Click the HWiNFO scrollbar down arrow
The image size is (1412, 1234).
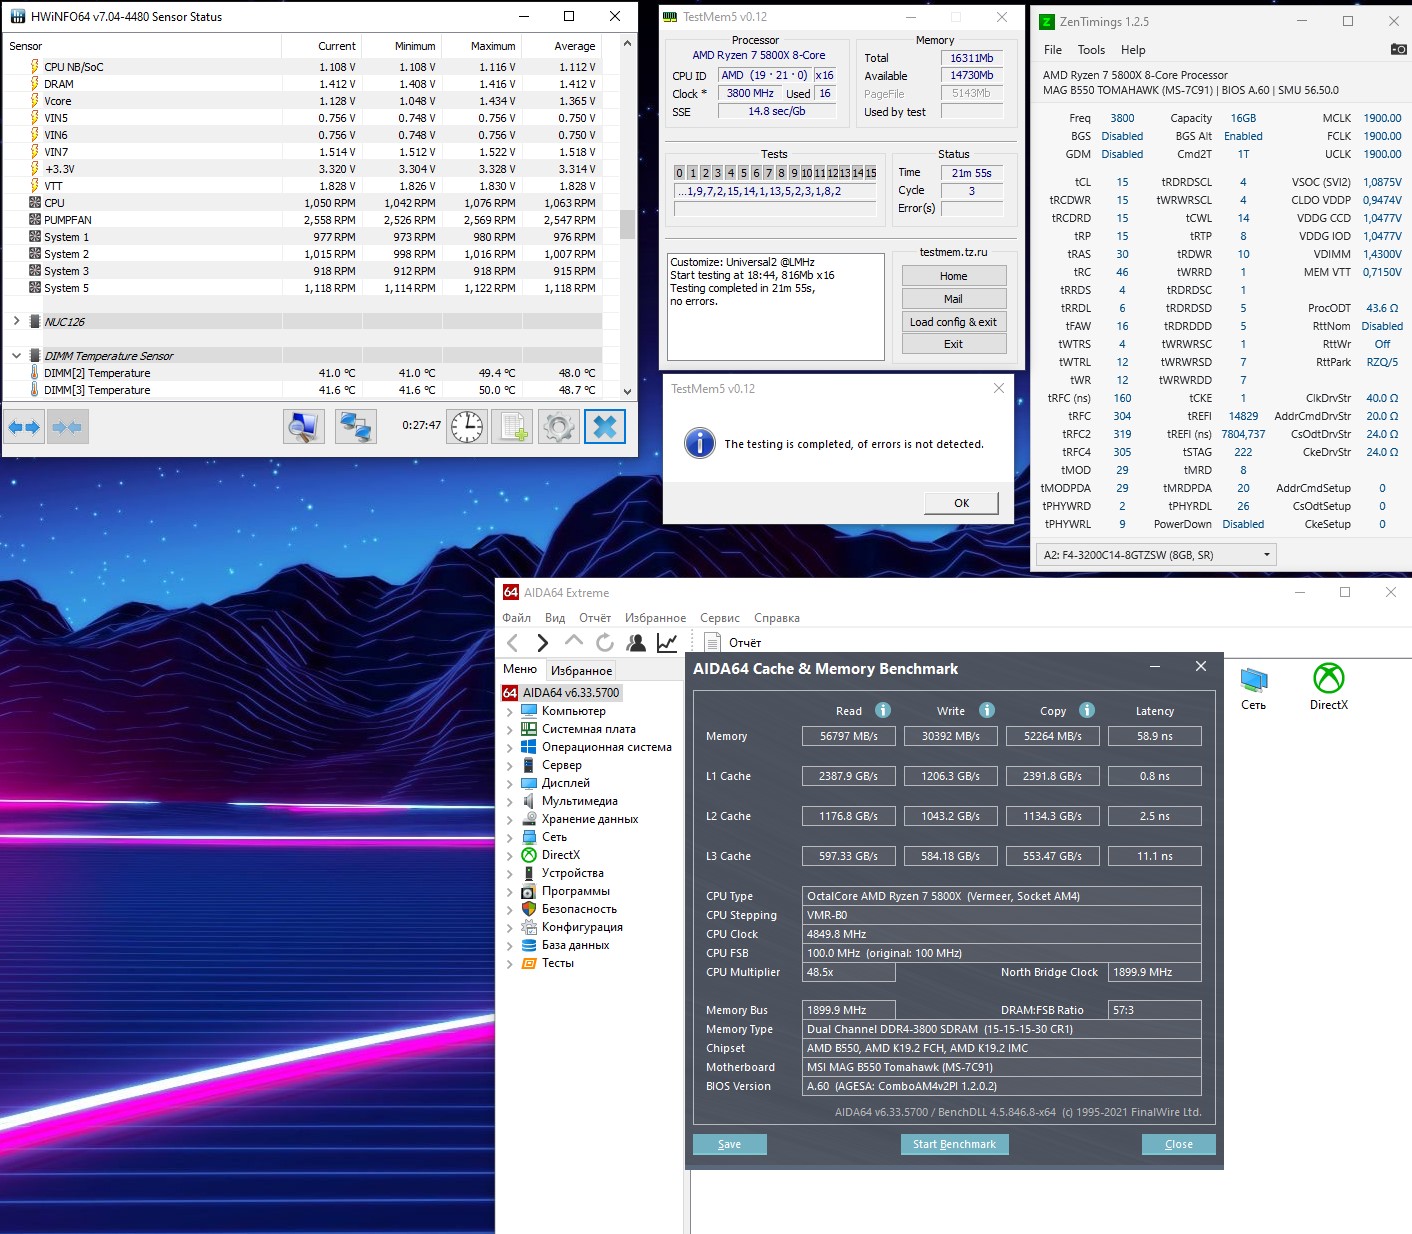coord(627,392)
